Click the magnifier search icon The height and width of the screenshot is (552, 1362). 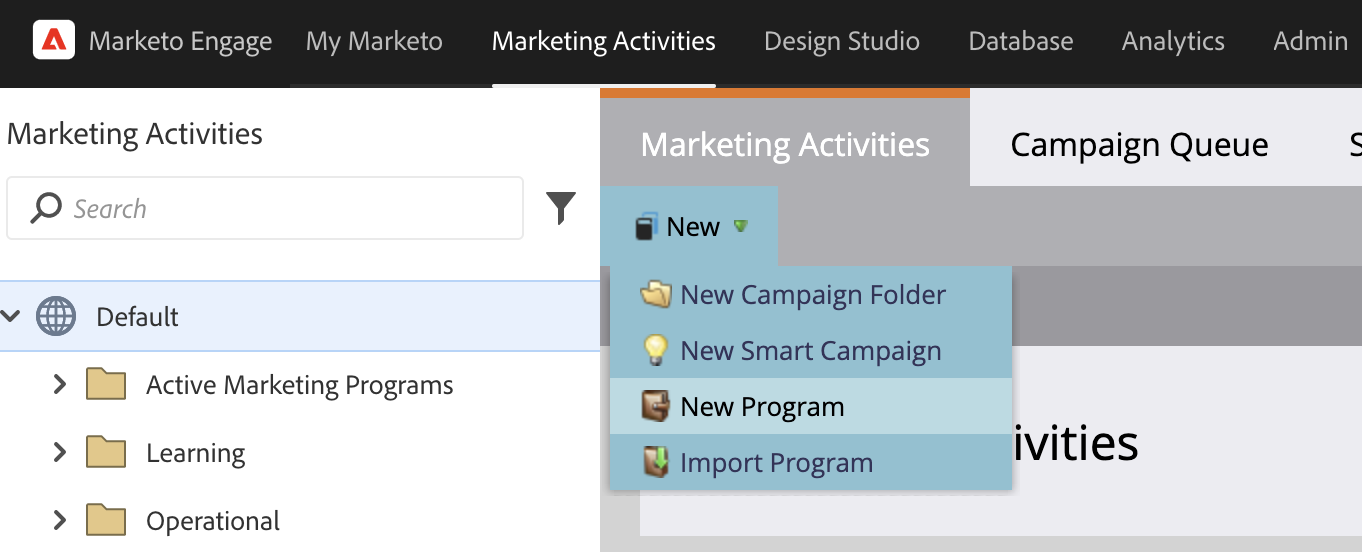coord(46,208)
